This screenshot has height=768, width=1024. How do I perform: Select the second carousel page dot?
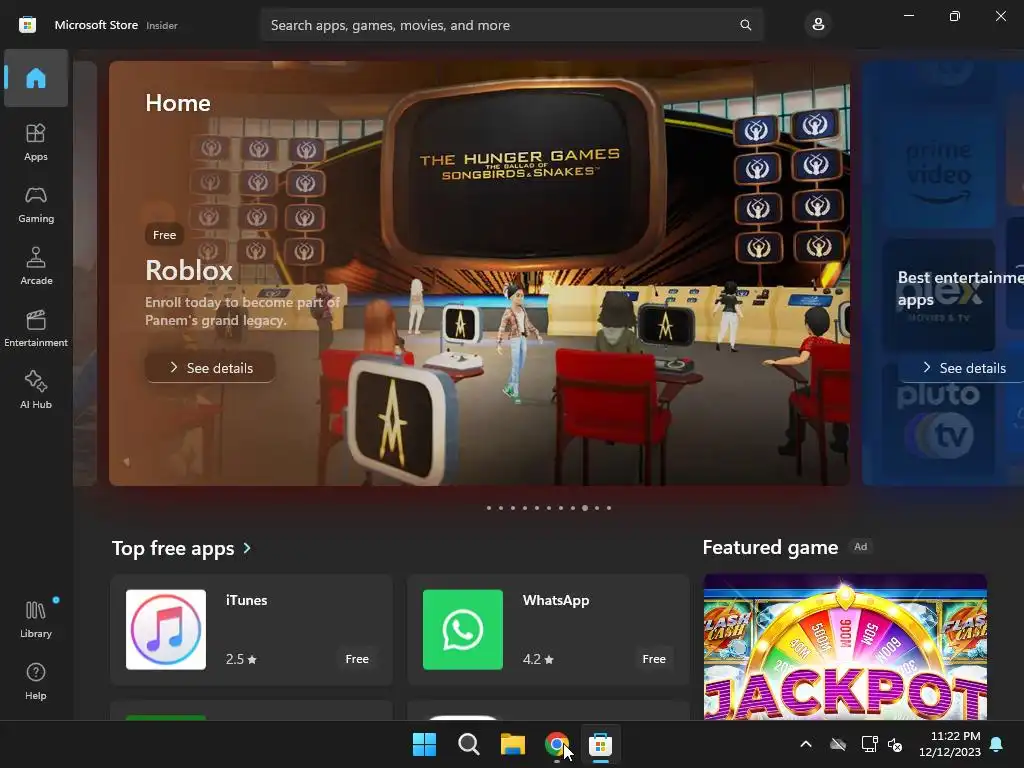click(501, 507)
